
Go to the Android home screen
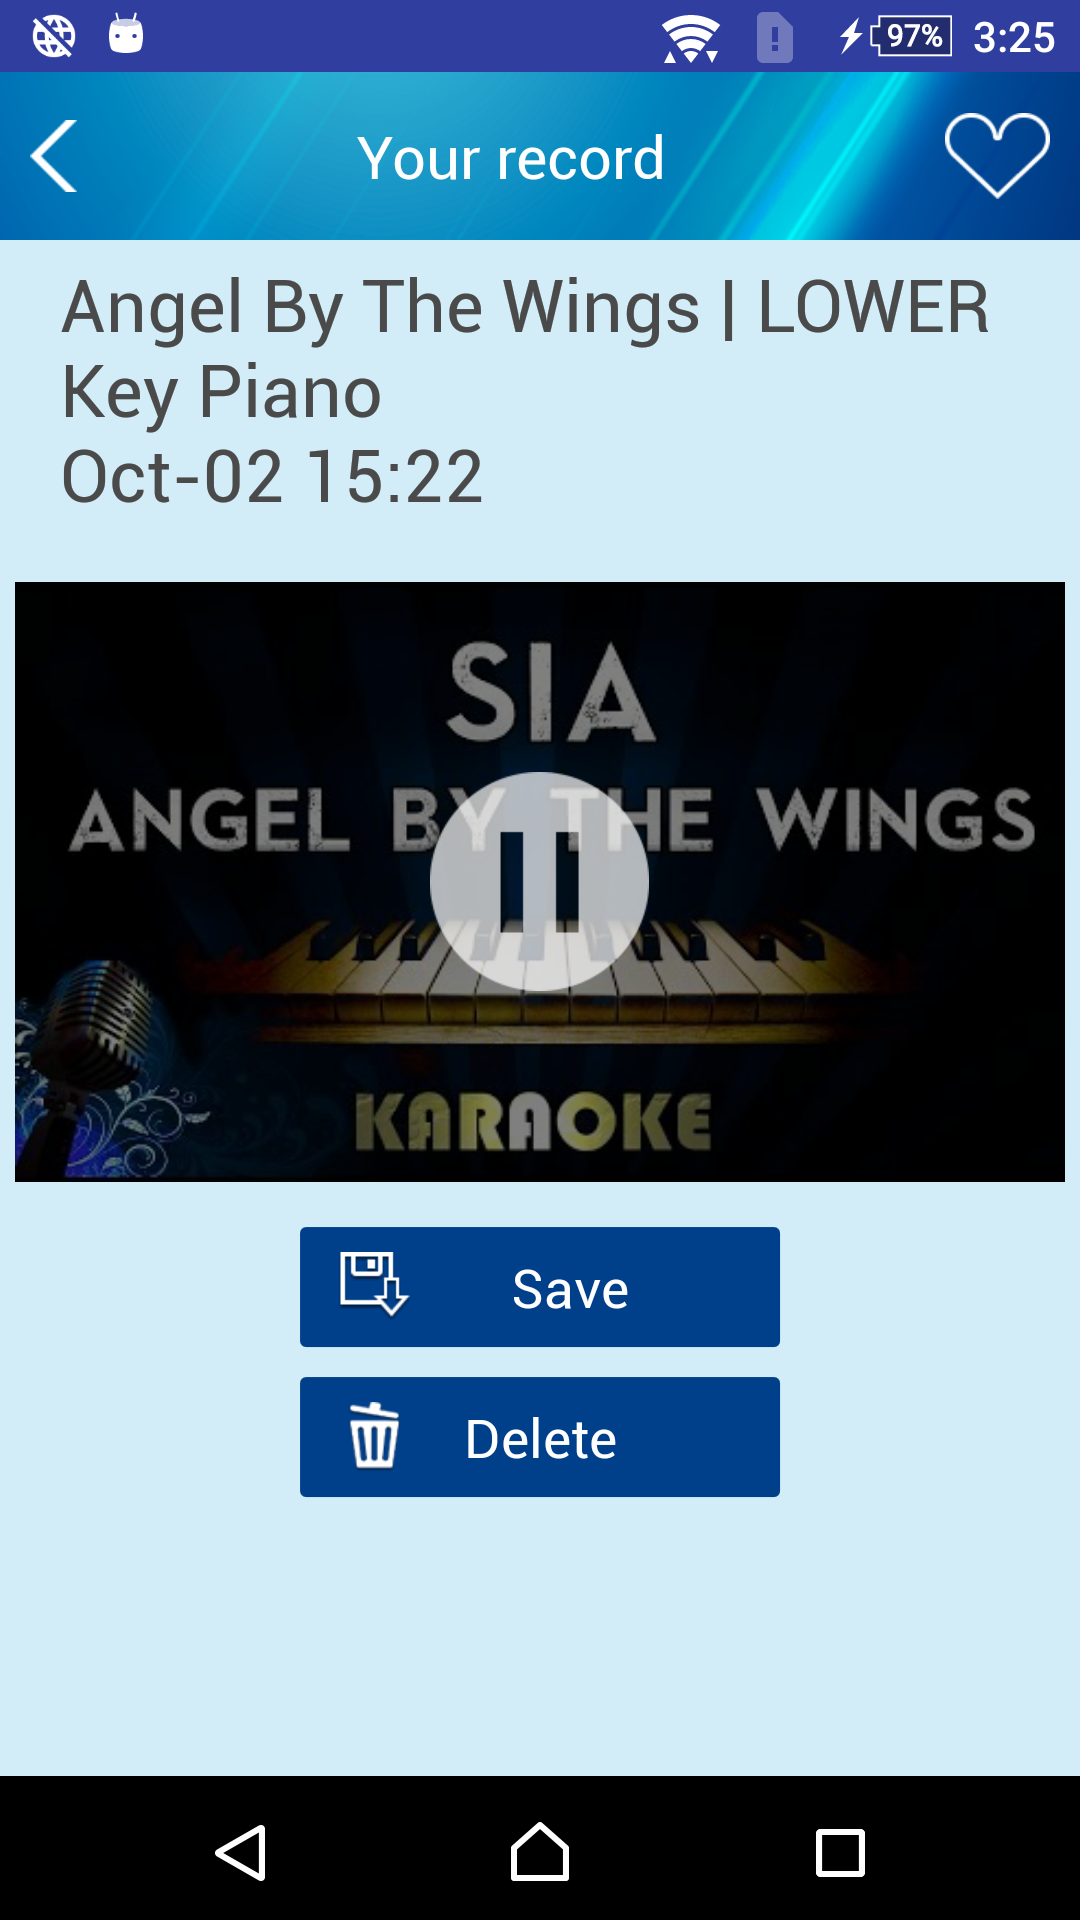coord(540,1852)
